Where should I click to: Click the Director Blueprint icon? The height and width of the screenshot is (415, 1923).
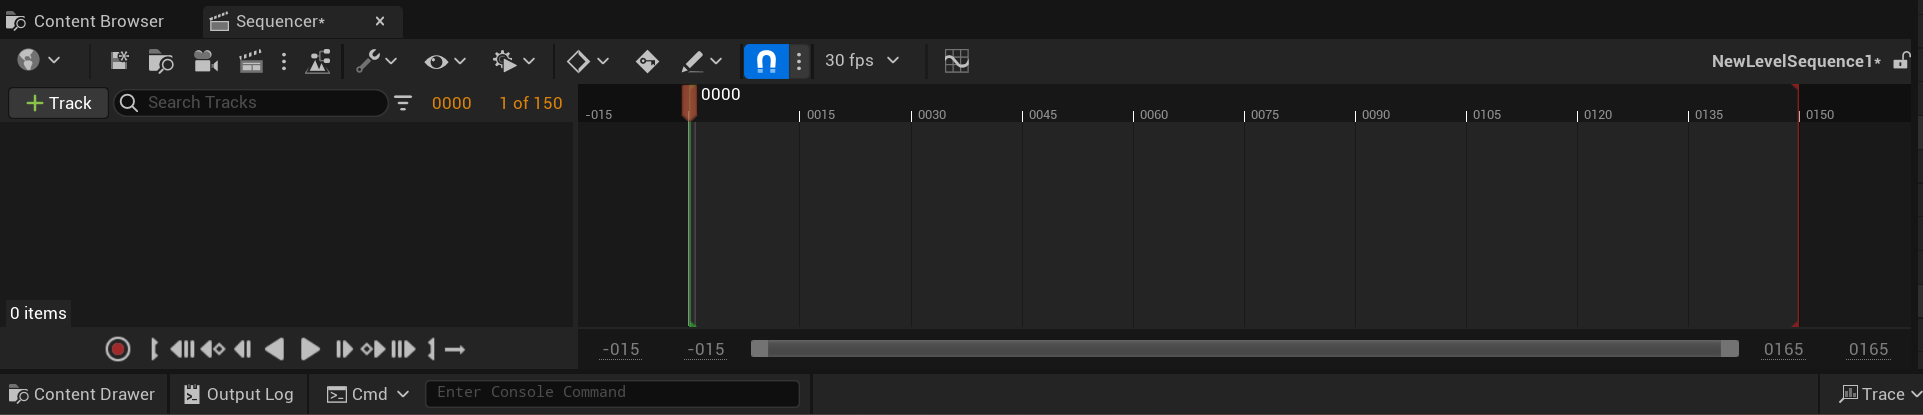pos(319,61)
